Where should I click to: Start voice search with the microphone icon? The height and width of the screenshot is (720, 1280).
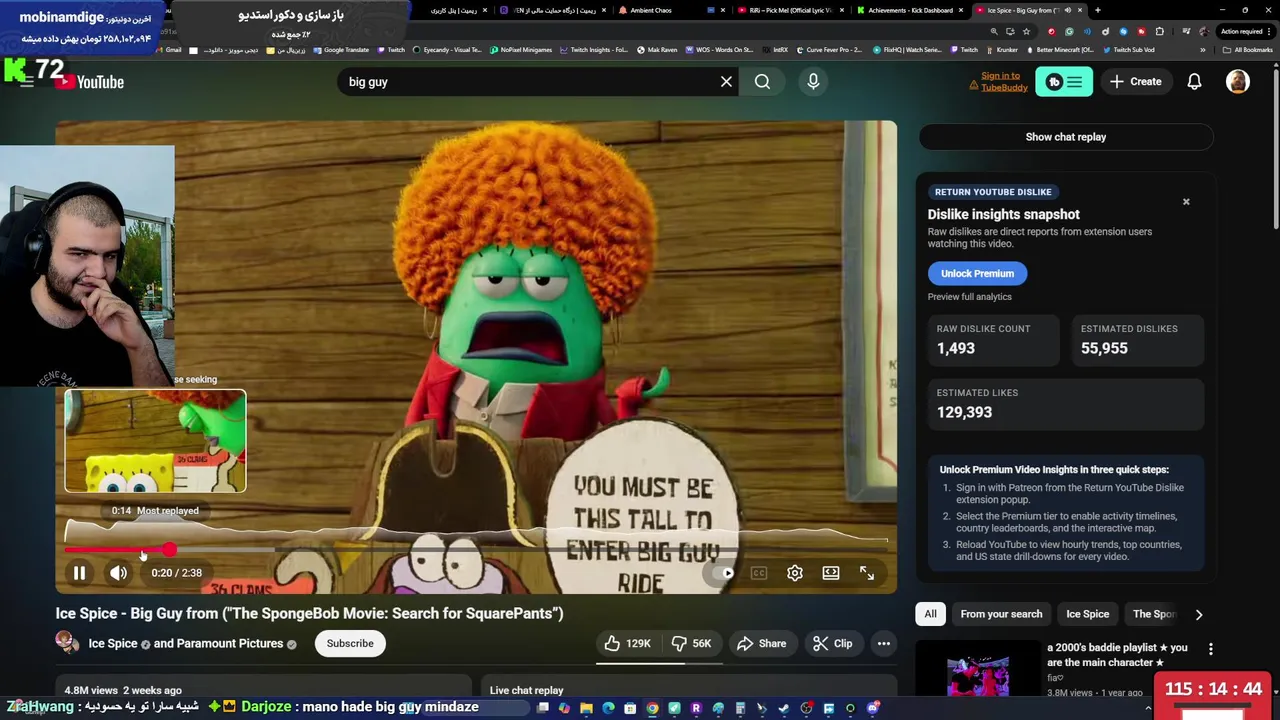pyautogui.click(x=813, y=82)
